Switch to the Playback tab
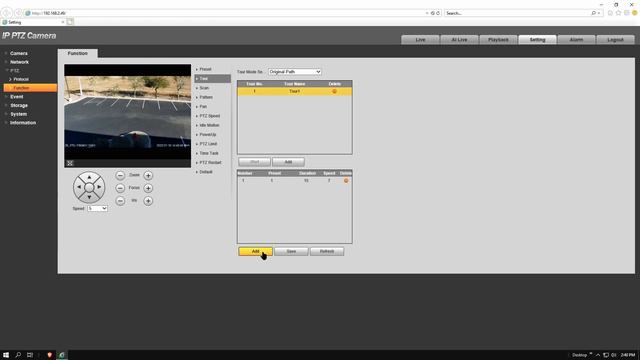The width and height of the screenshot is (640, 360). tap(498, 40)
